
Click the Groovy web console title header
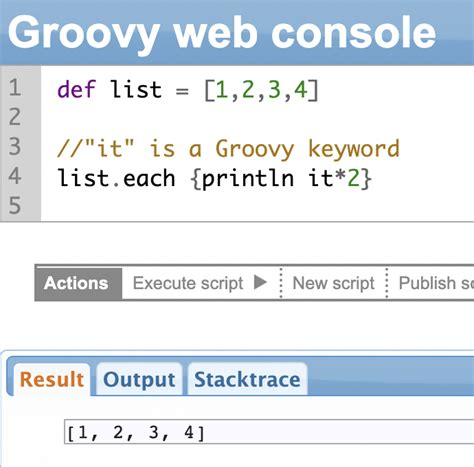[x=222, y=33]
